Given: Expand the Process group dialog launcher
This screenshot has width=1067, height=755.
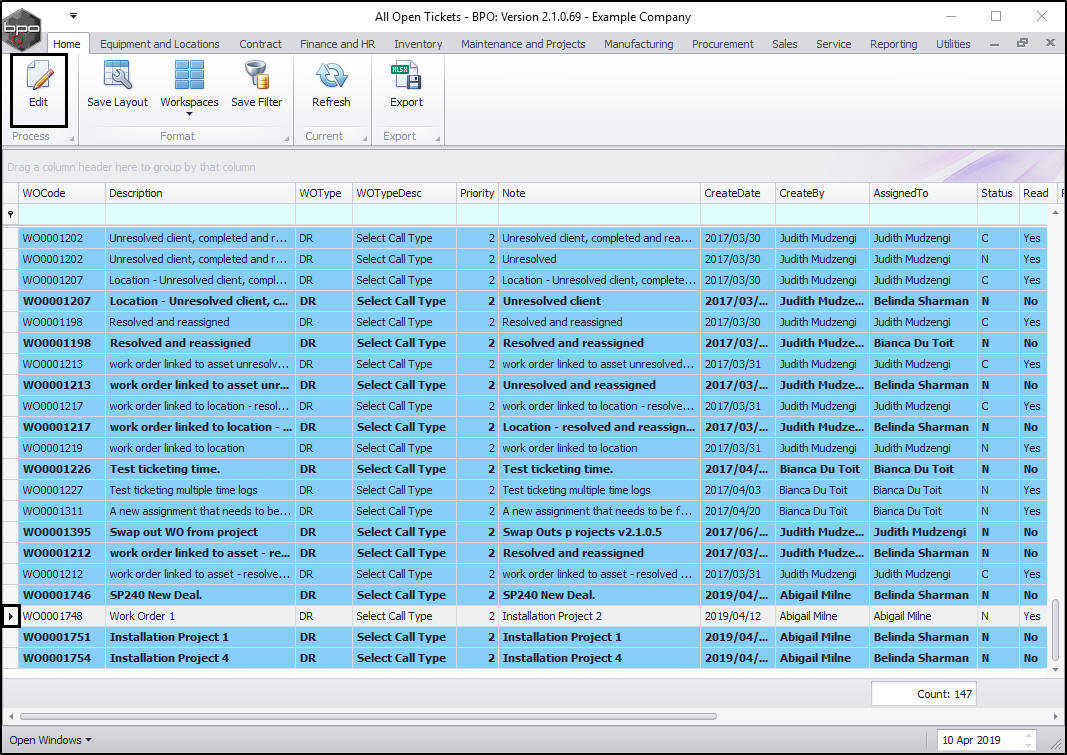Looking at the screenshot, I should (70, 138).
